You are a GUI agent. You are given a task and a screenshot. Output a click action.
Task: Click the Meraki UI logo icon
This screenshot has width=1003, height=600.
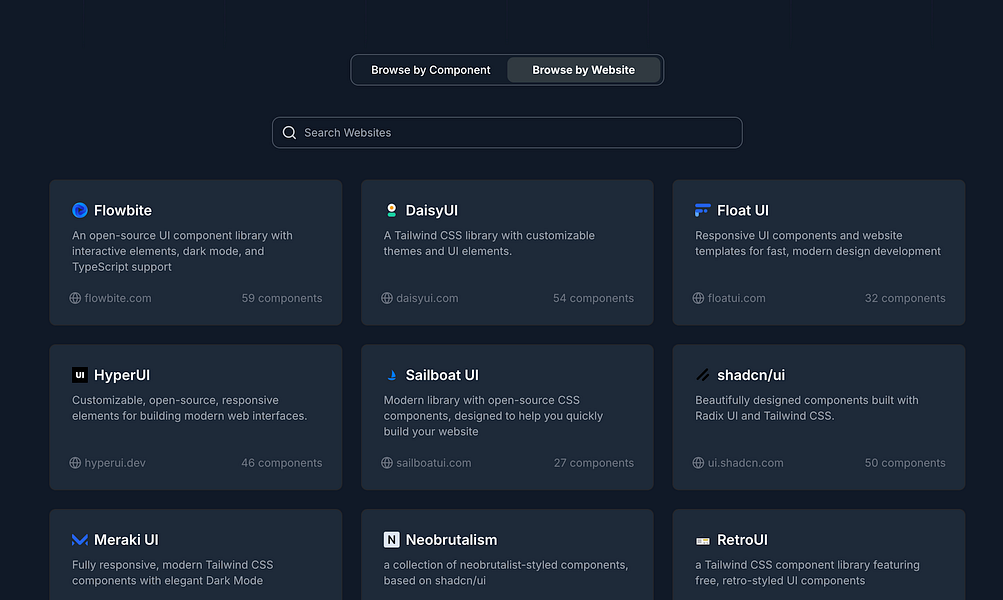tap(80, 540)
